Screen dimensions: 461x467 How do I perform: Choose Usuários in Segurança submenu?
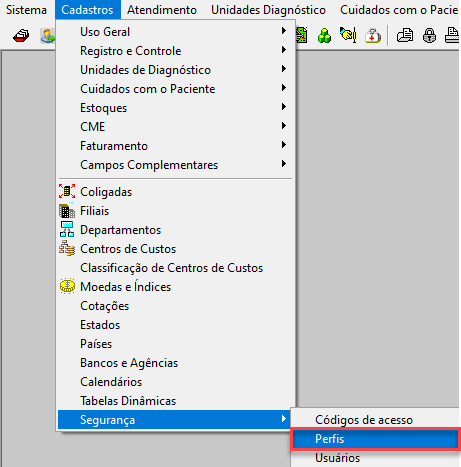coord(376,458)
